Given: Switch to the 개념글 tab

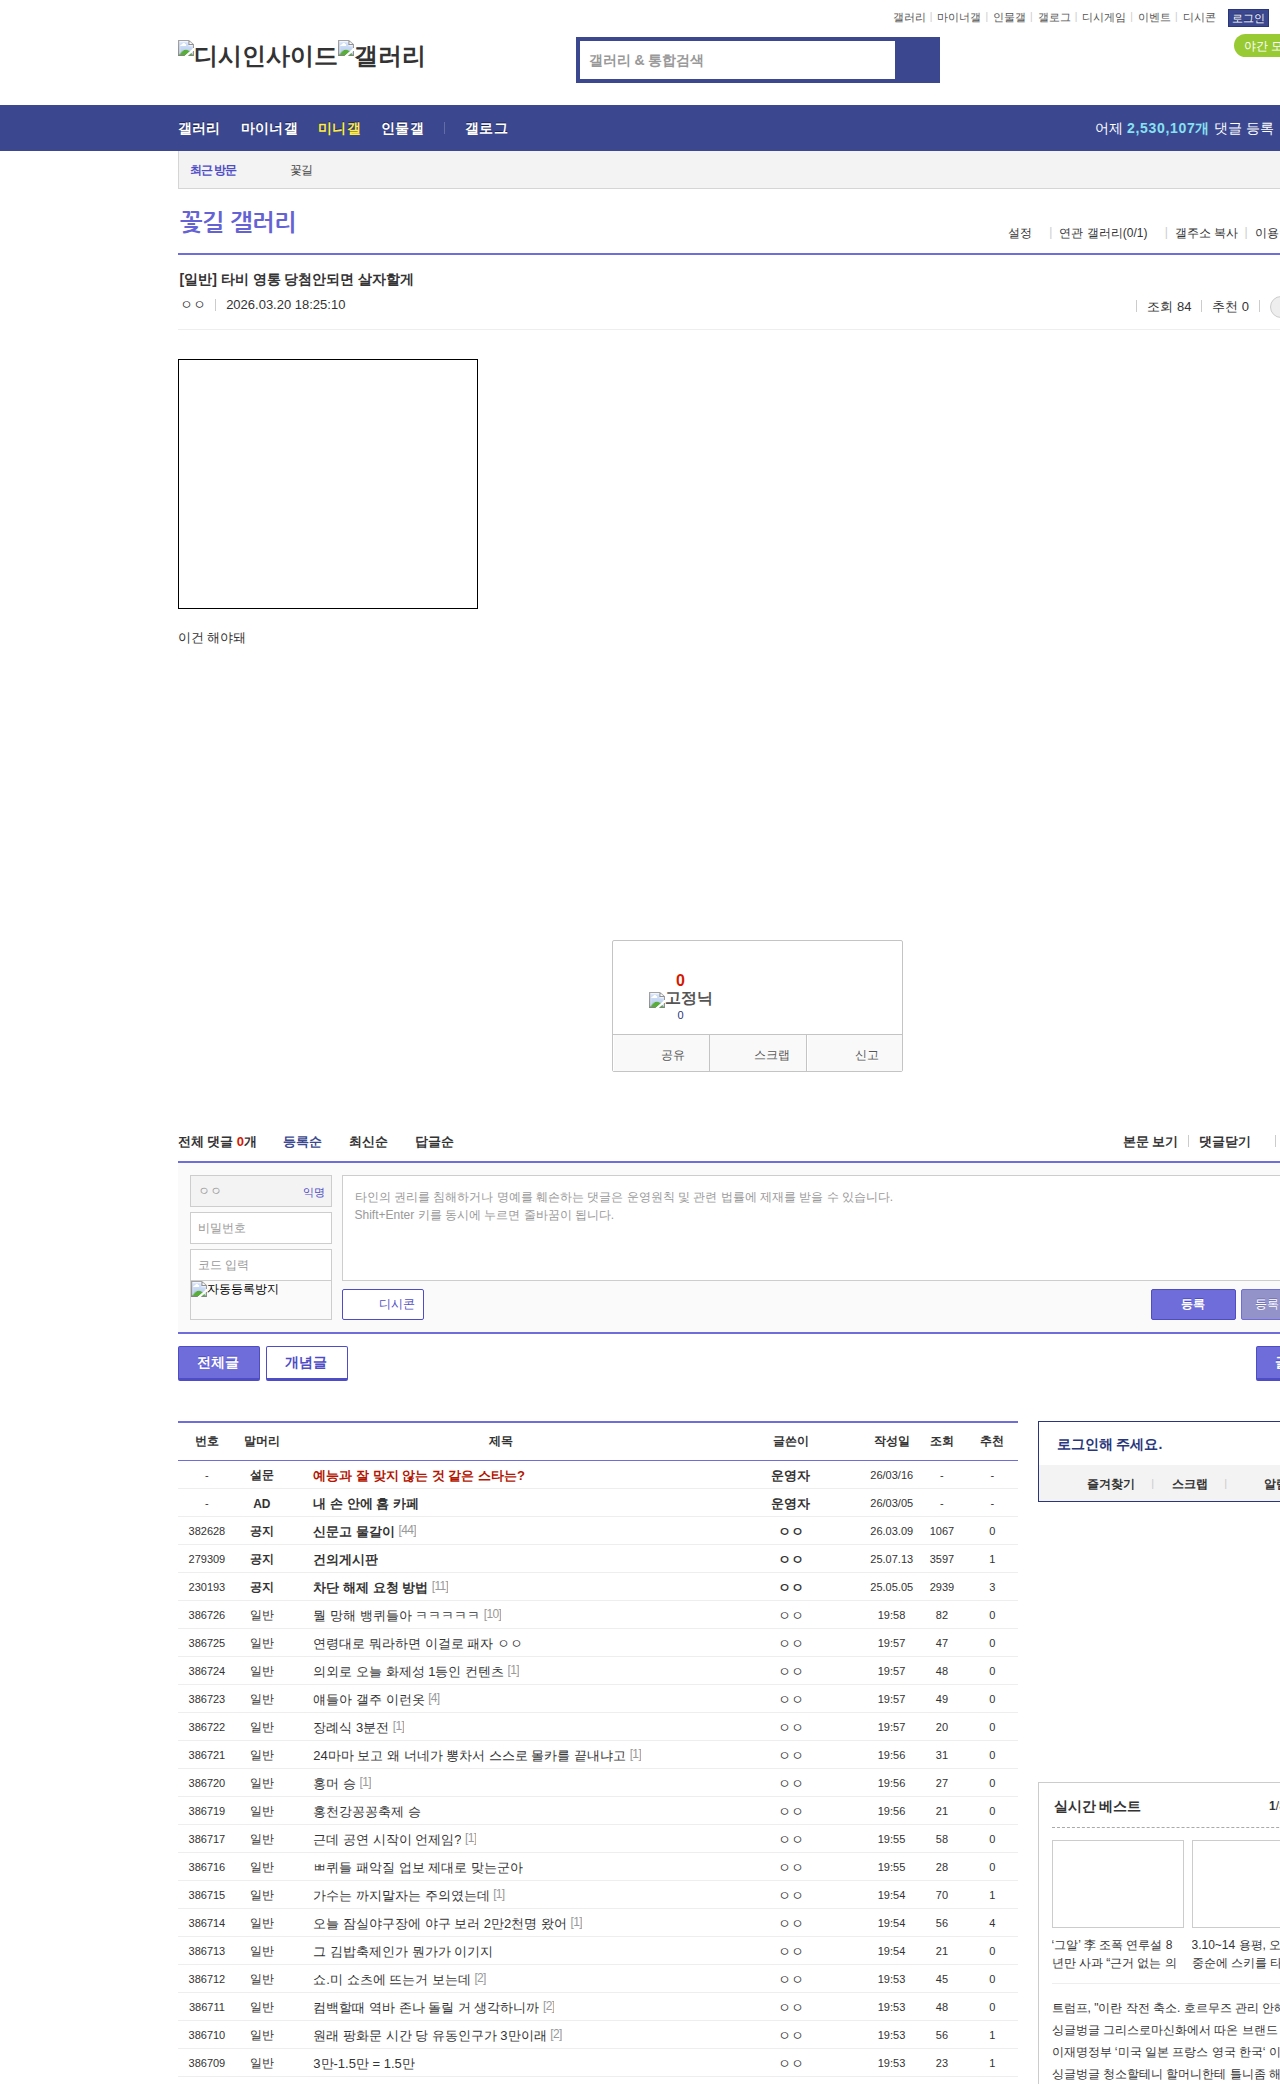Looking at the screenshot, I should pos(306,1363).
